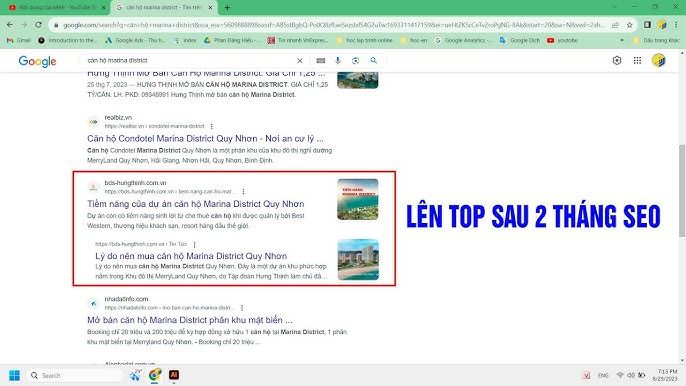Viewport: 686px width, 386px height.
Task: Select the 'căn hộ marina district' search tab
Action: (x=164, y=7)
